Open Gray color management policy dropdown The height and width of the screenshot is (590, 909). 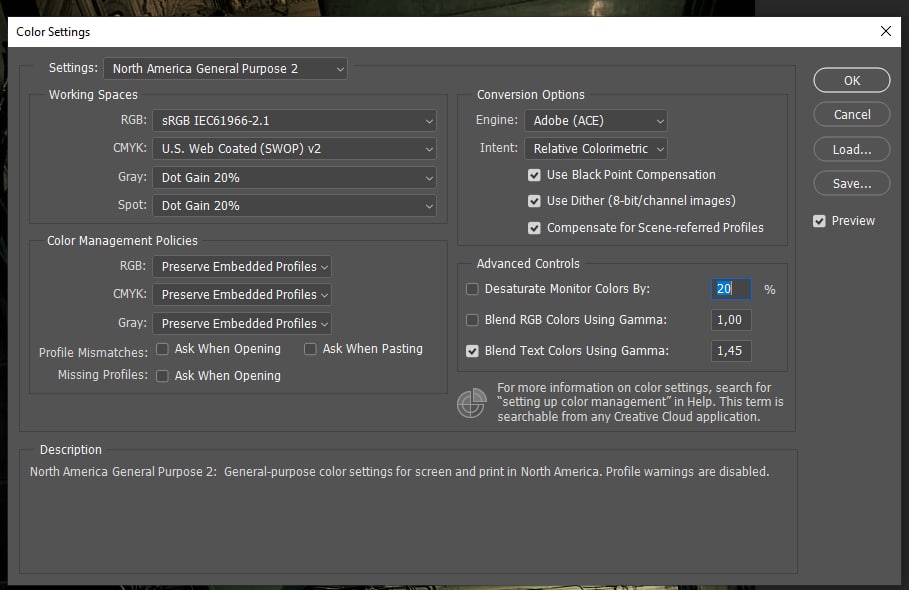pyautogui.click(x=242, y=323)
